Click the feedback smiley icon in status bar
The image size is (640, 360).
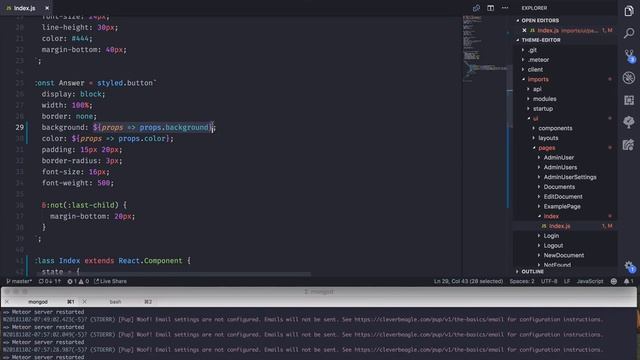point(613,281)
